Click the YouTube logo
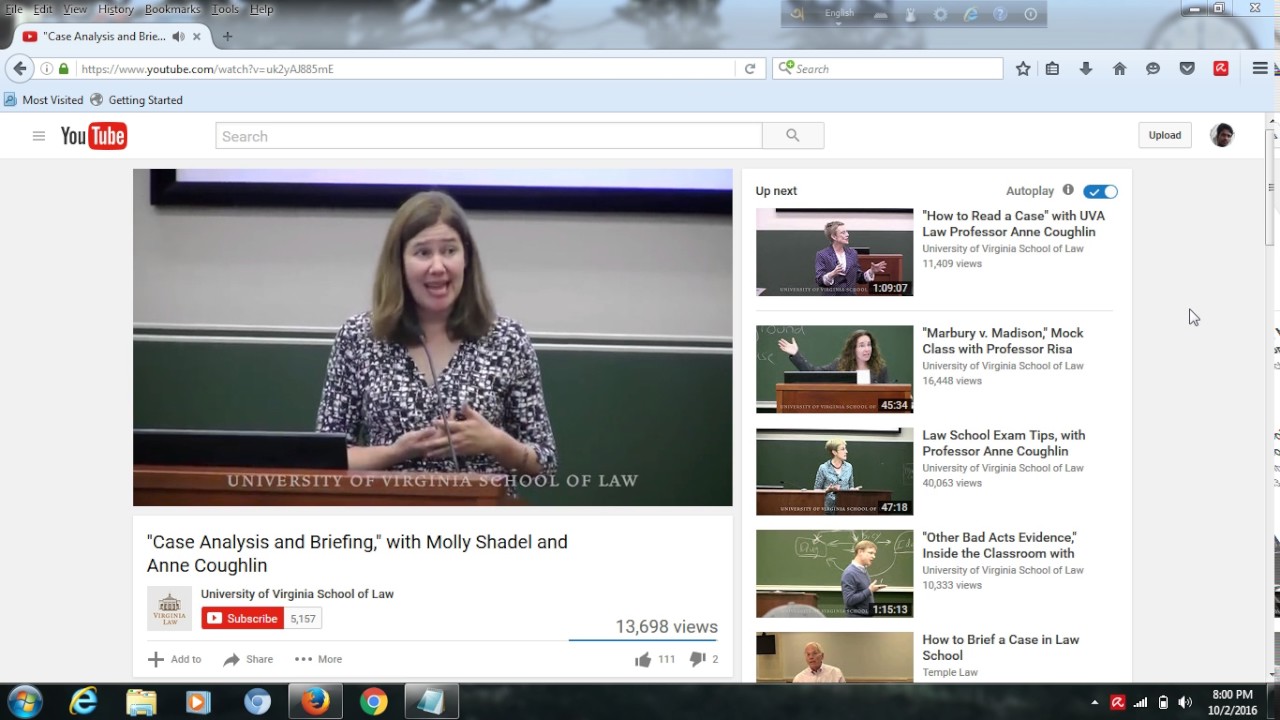The image size is (1280, 720). point(94,136)
